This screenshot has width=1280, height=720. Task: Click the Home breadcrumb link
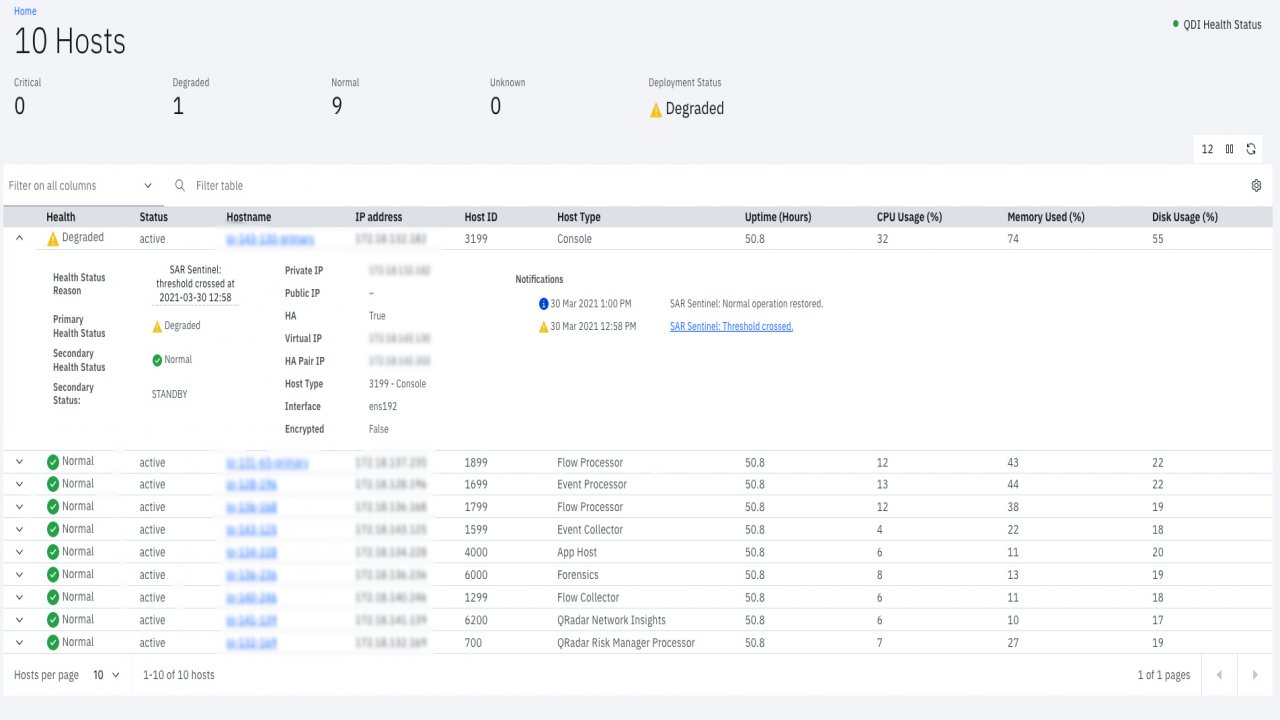coord(24,11)
